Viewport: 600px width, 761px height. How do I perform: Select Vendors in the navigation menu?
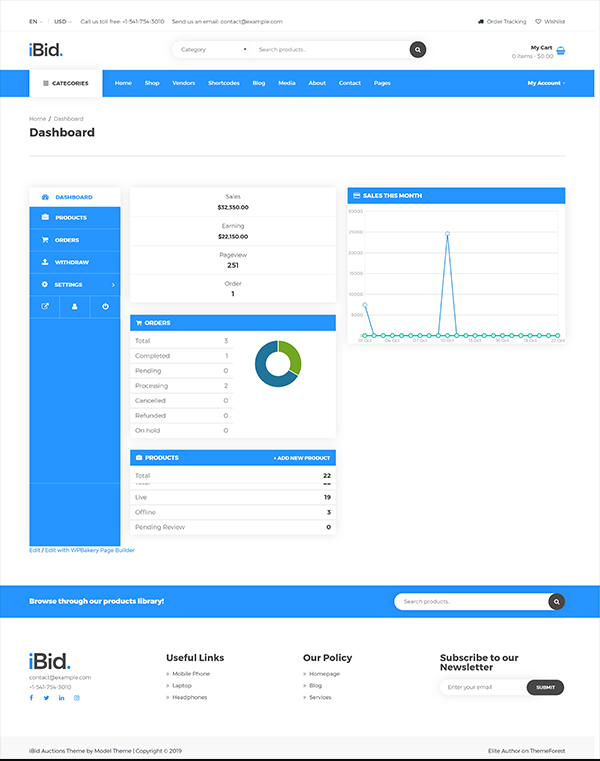coord(184,83)
